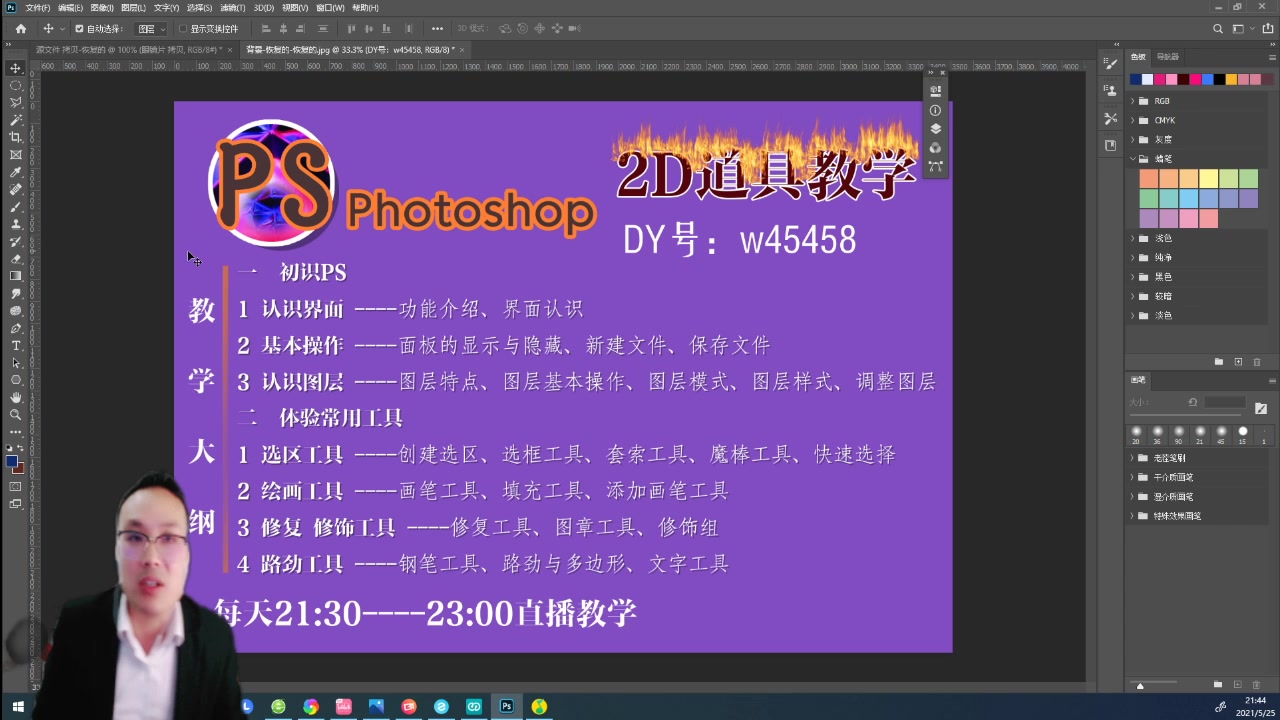This screenshot has height=720, width=1280.
Task: Open the 滤镜(T) menu
Action: point(232,7)
